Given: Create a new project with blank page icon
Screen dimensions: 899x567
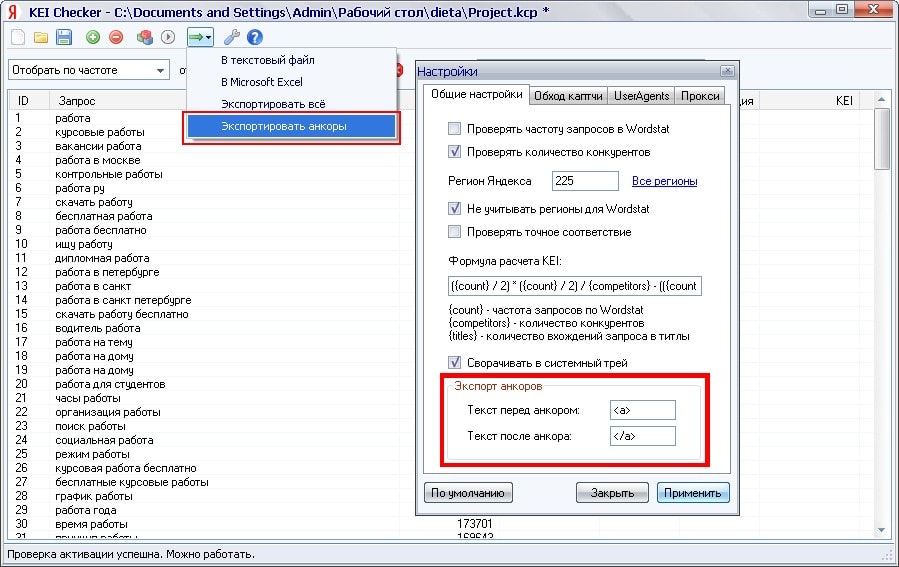Looking at the screenshot, I should pyautogui.click(x=18, y=37).
